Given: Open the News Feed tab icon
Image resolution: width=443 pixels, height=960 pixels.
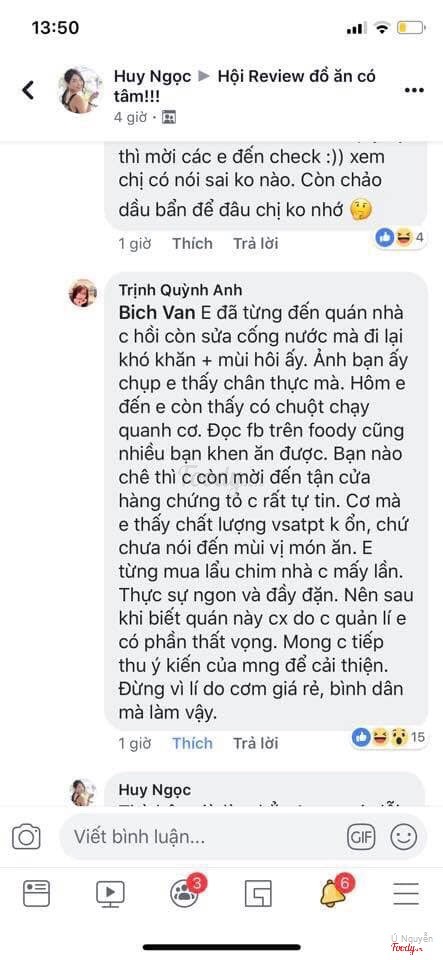Looking at the screenshot, I should tap(36, 894).
